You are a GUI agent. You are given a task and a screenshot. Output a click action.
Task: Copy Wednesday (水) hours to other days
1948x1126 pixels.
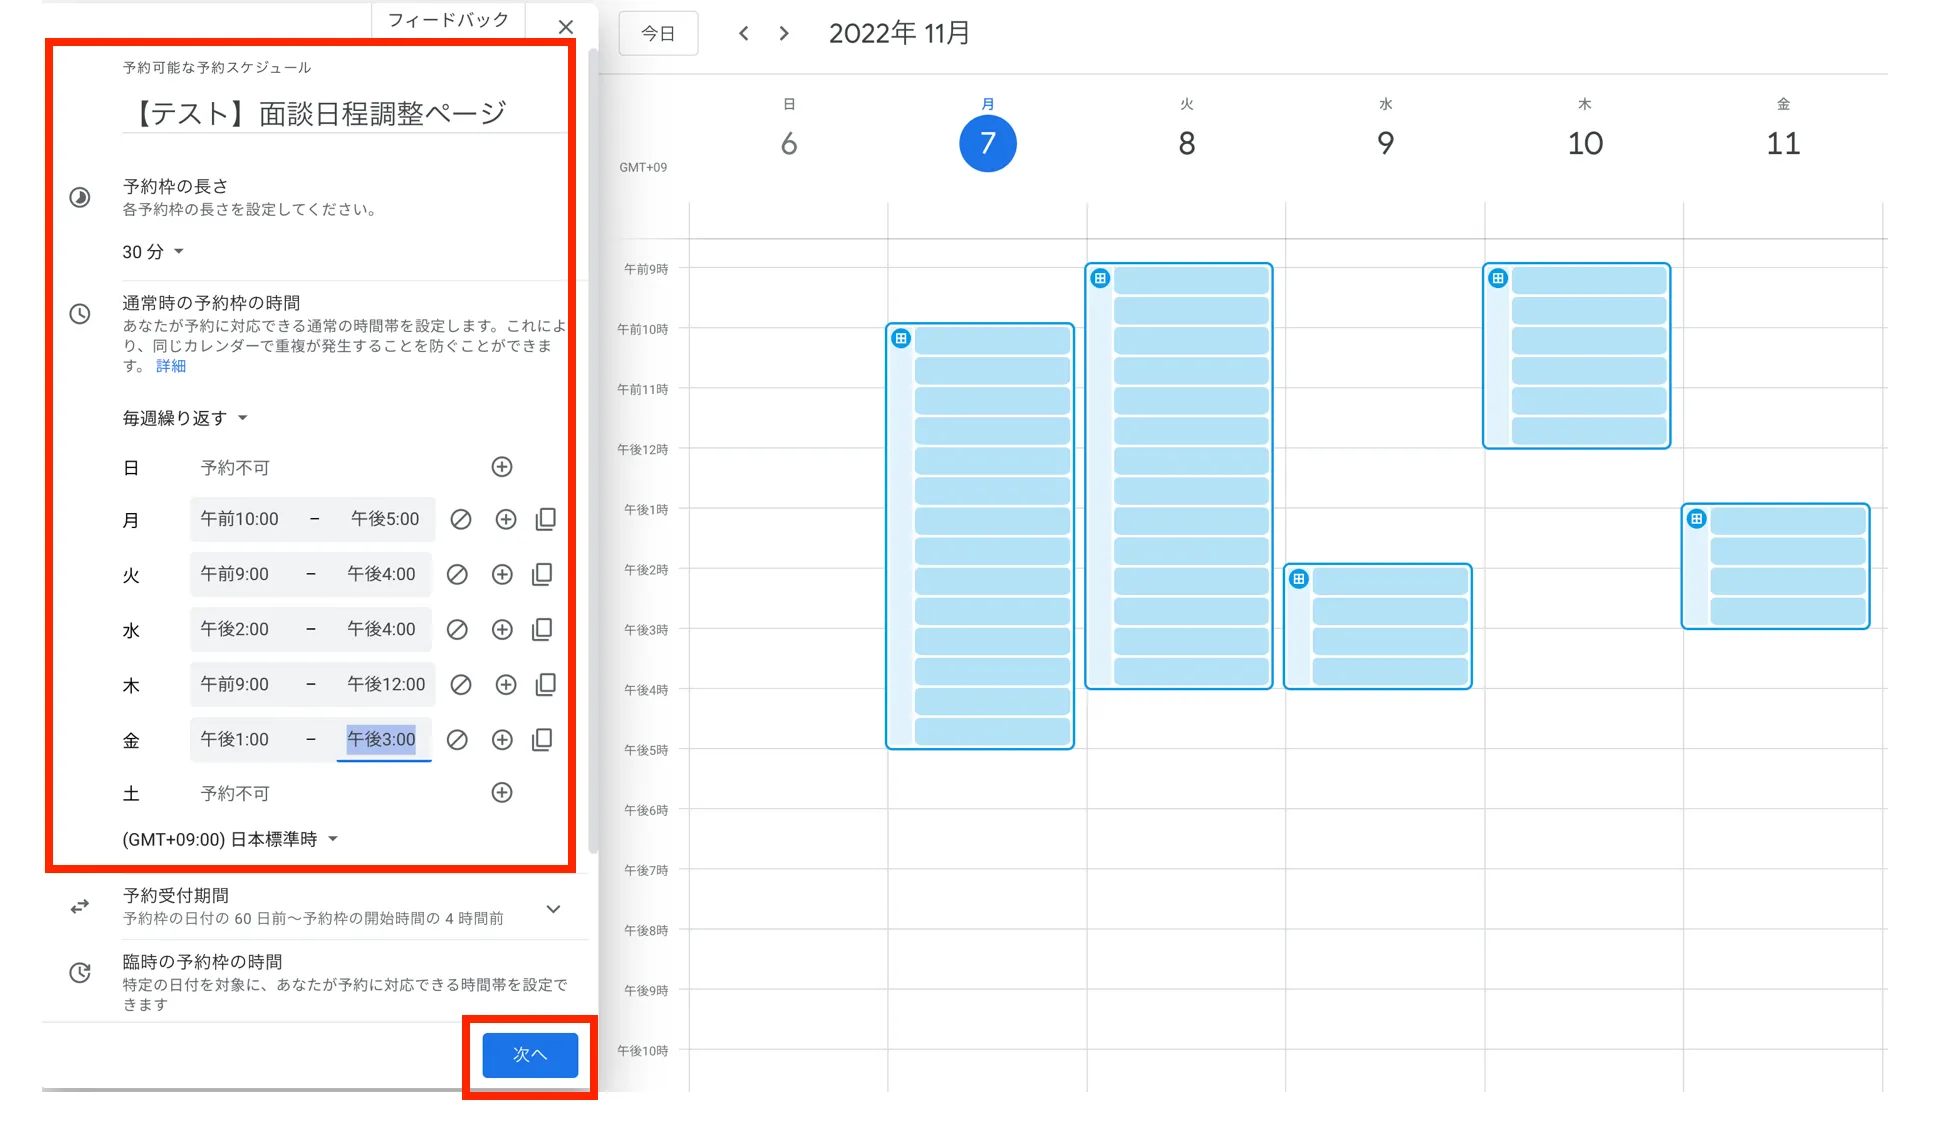coord(542,629)
